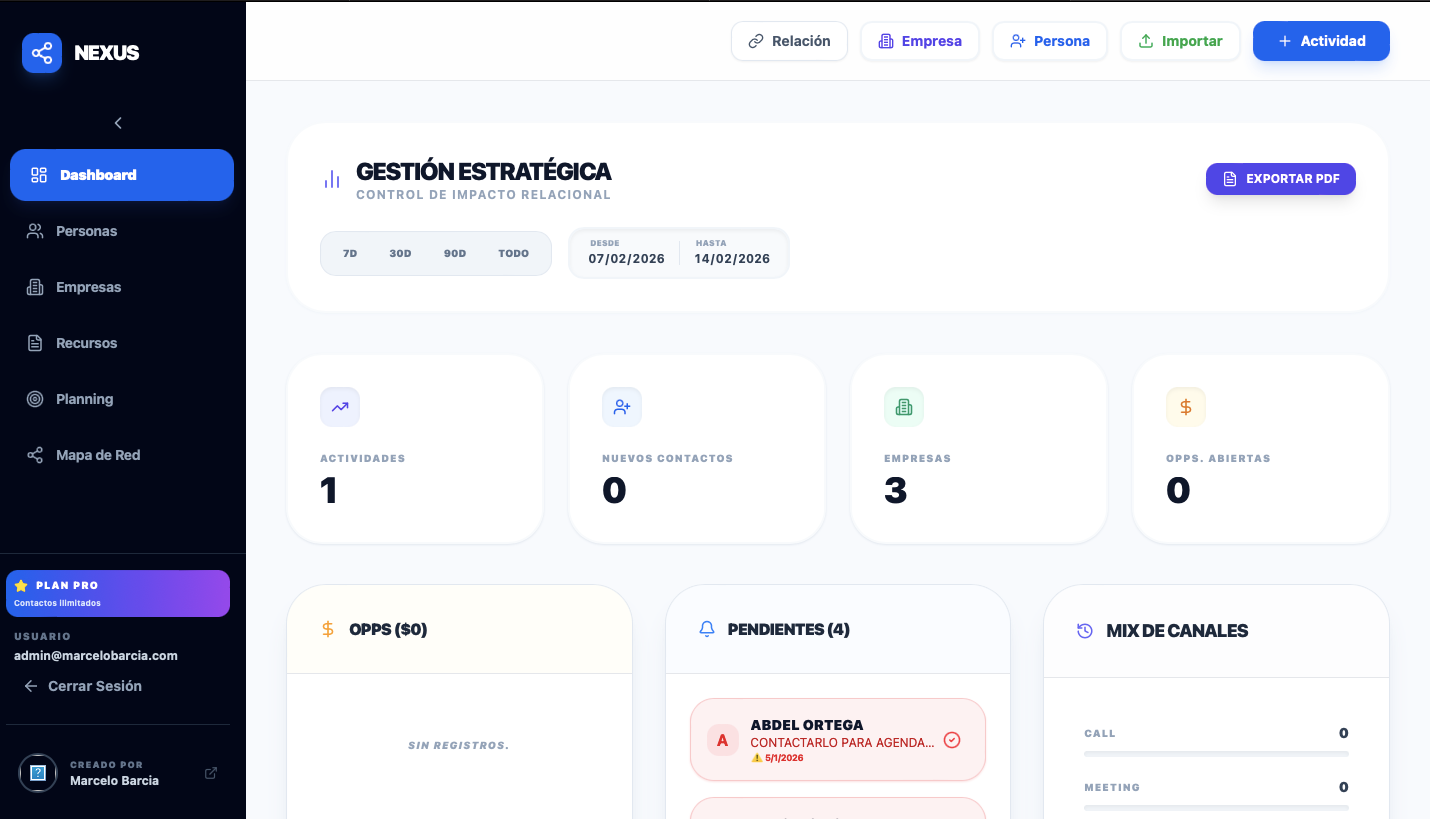The height and width of the screenshot is (819, 1430).
Task: Open the Hasta date picker field
Action: pos(732,254)
